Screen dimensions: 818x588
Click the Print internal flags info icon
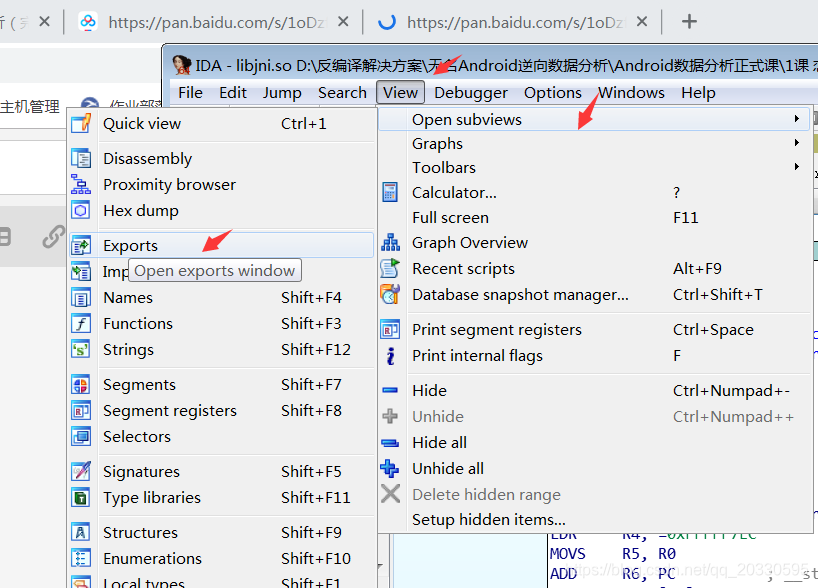(x=390, y=356)
